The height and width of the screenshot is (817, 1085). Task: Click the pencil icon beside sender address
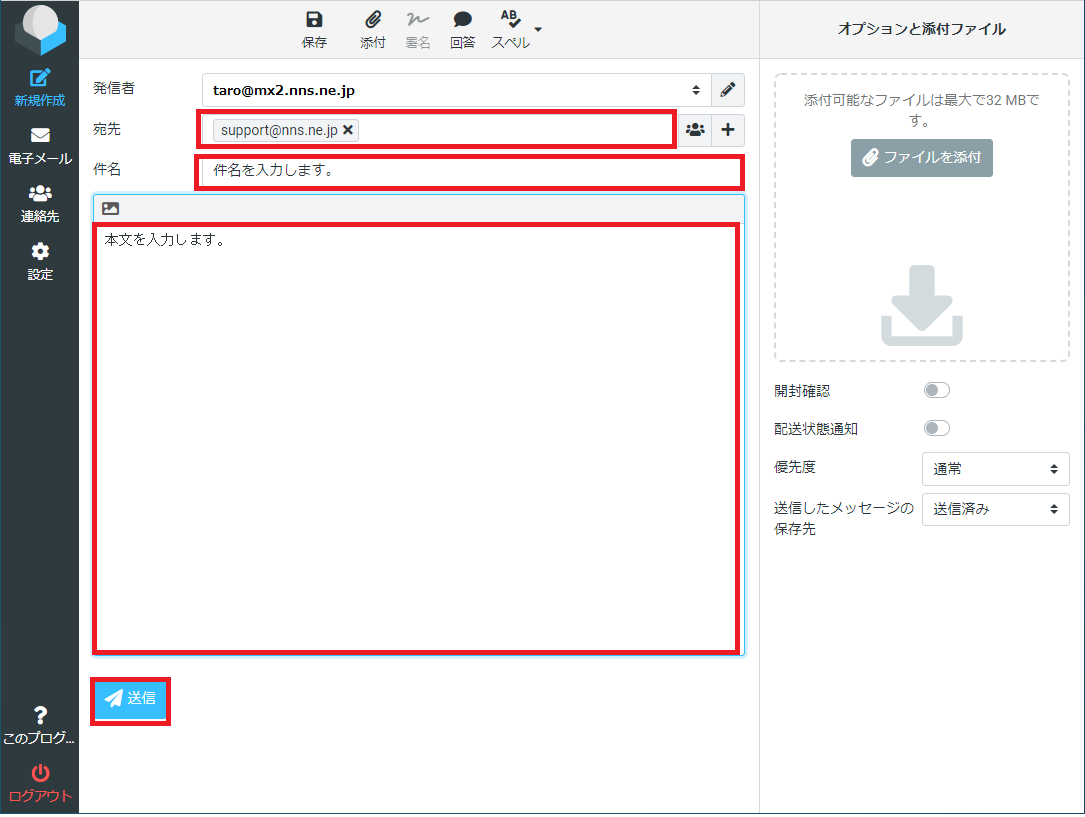(x=728, y=90)
